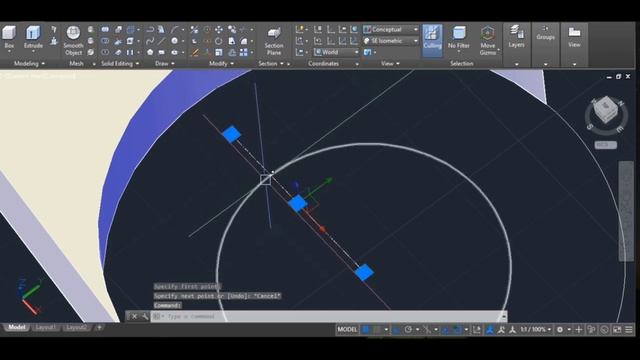The image size is (640, 360).
Task: Open the annotation scale 1:1 / 100% dropdown
Action: [x=536, y=329]
